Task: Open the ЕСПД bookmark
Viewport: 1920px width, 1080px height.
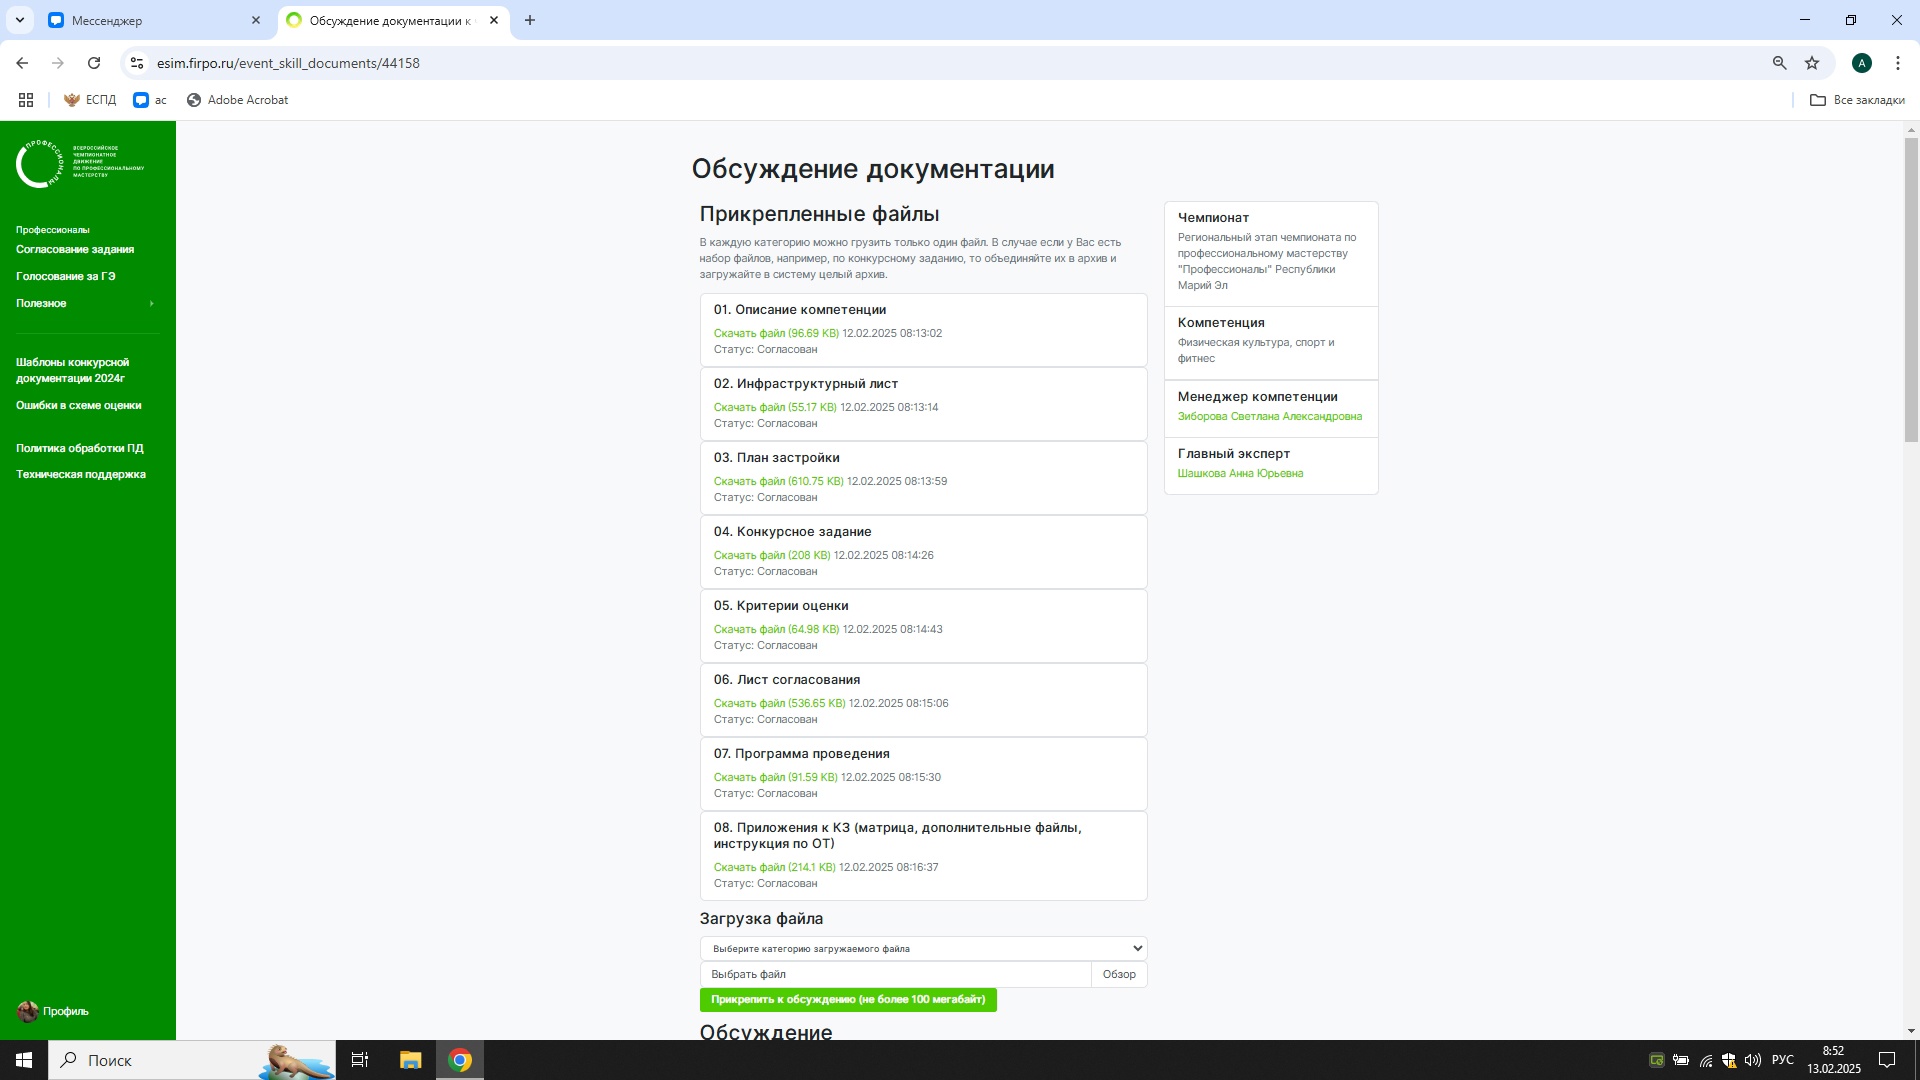Action: (x=90, y=100)
